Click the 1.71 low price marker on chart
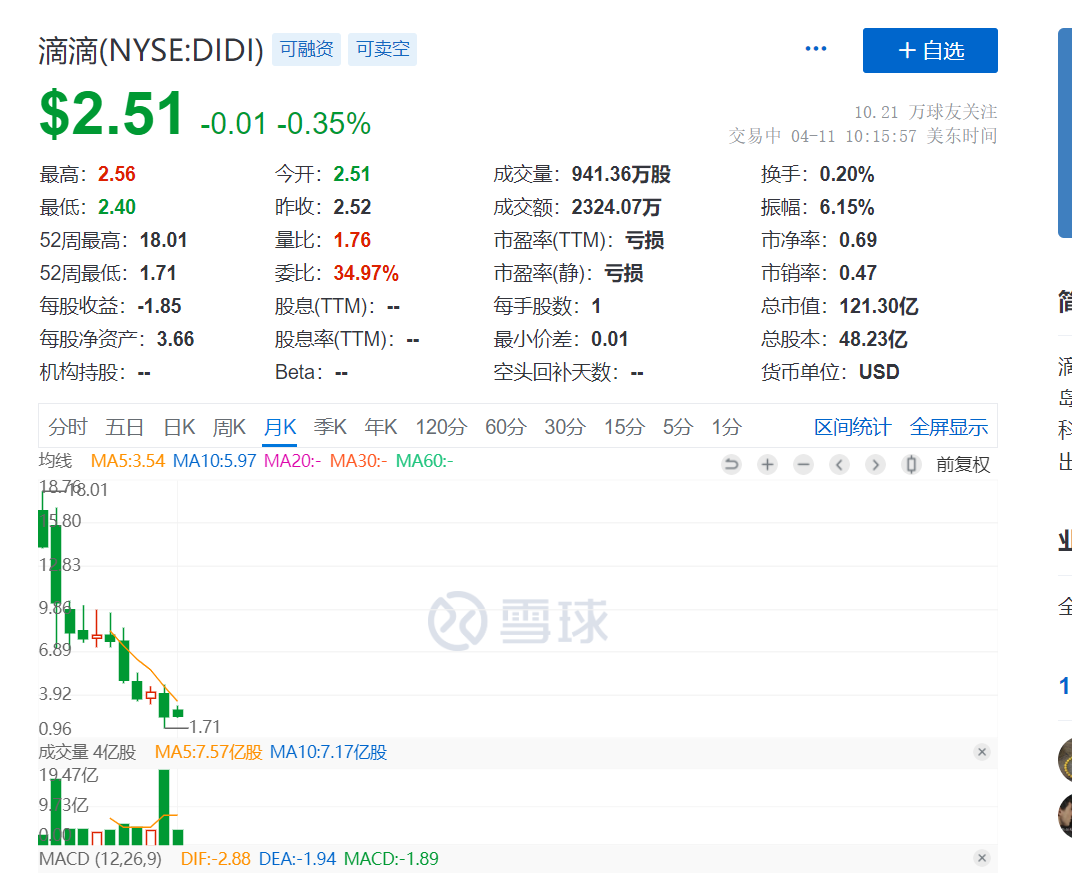The width and height of the screenshot is (1072, 873). (204, 726)
